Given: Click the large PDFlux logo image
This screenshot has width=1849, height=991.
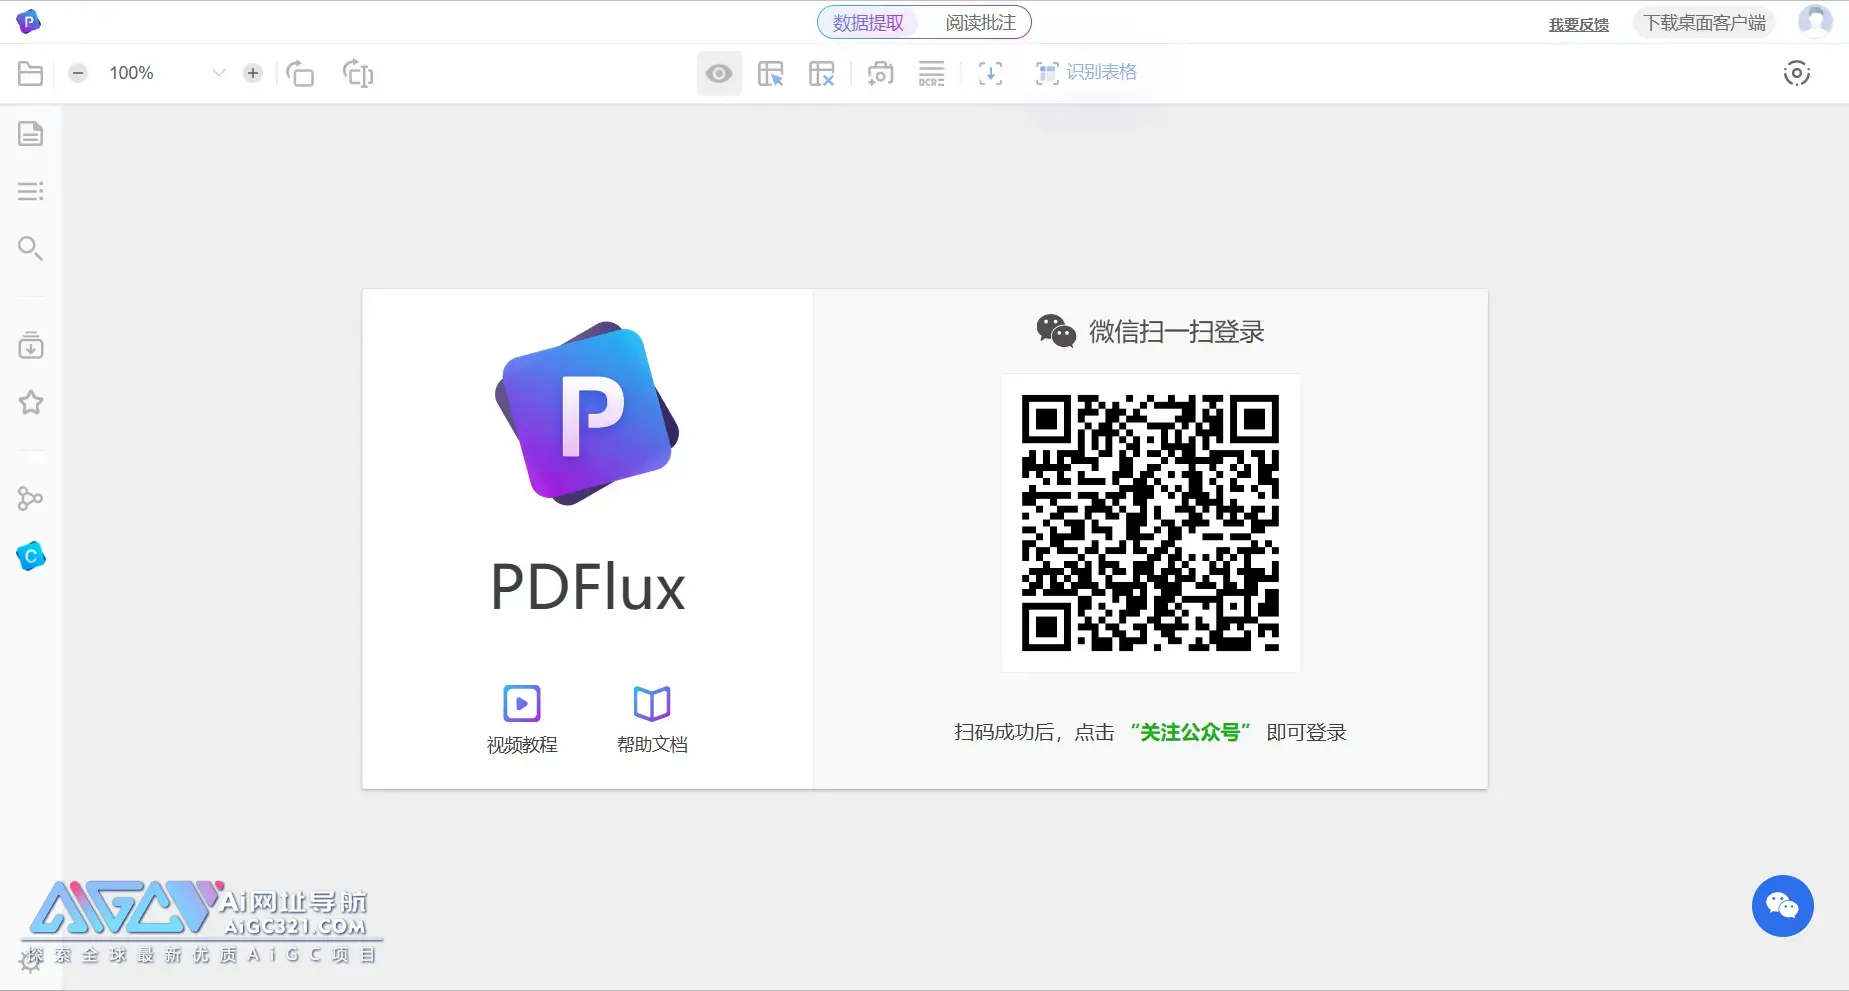Looking at the screenshot, I should click(588, 413).
